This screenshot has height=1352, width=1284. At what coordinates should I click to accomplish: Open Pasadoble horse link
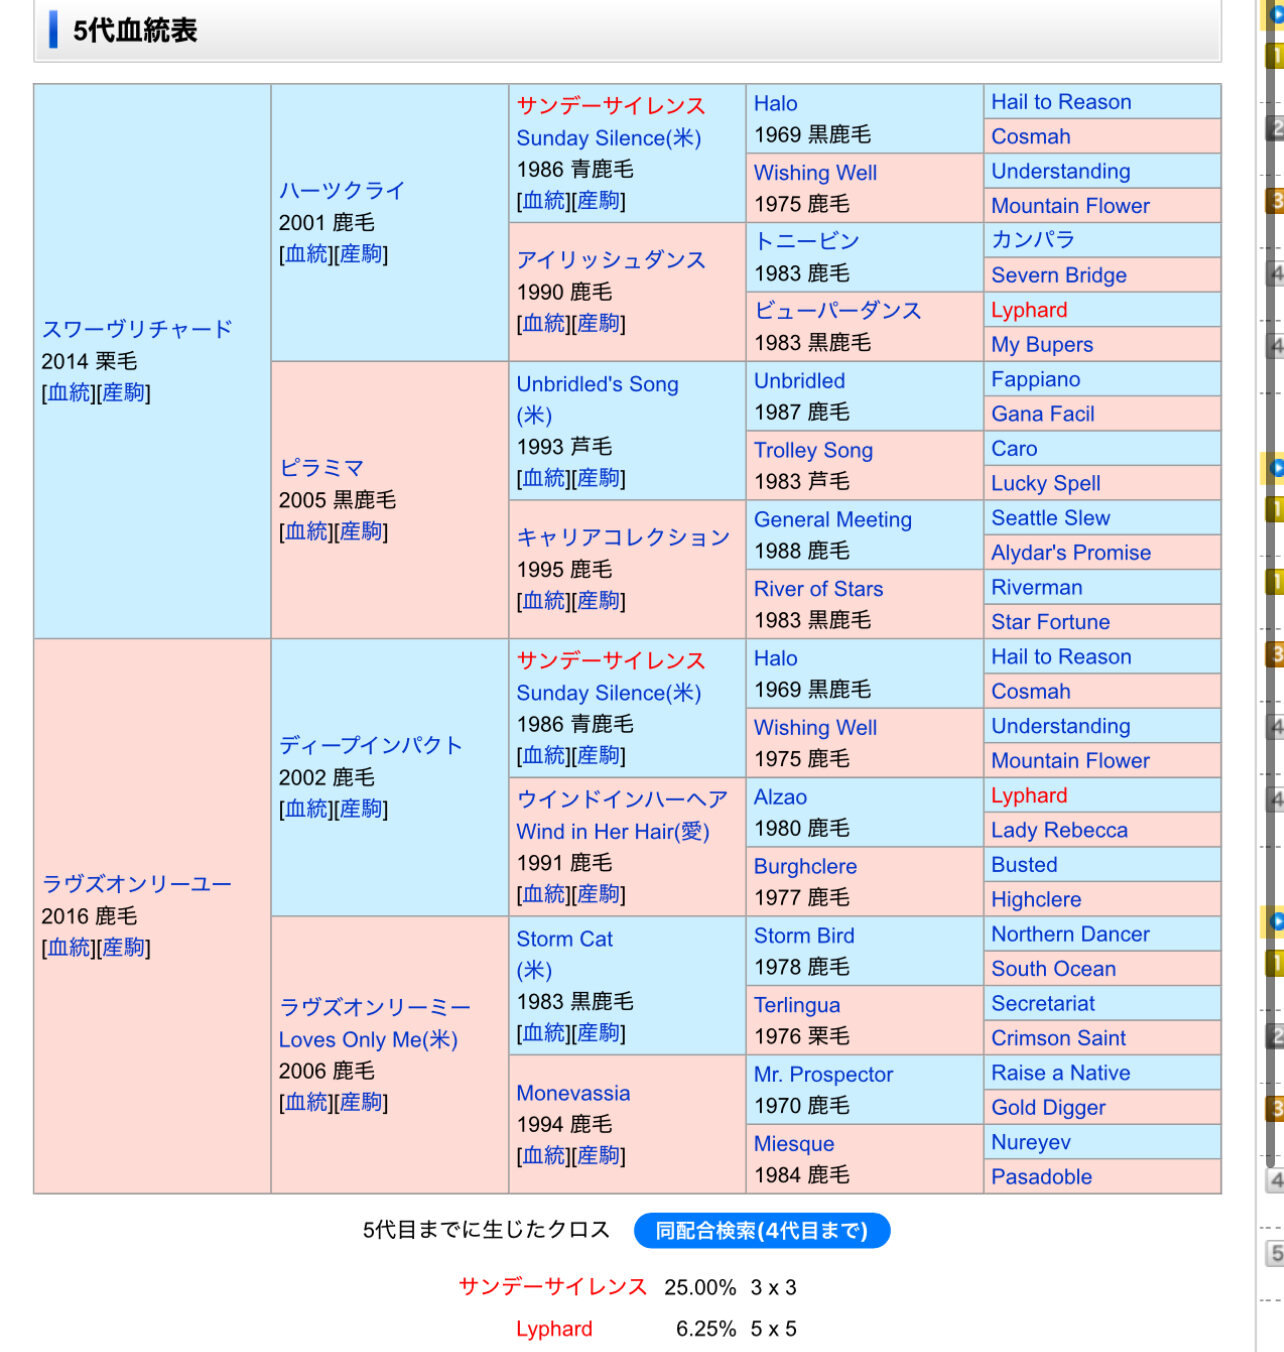(1042, 1177)
